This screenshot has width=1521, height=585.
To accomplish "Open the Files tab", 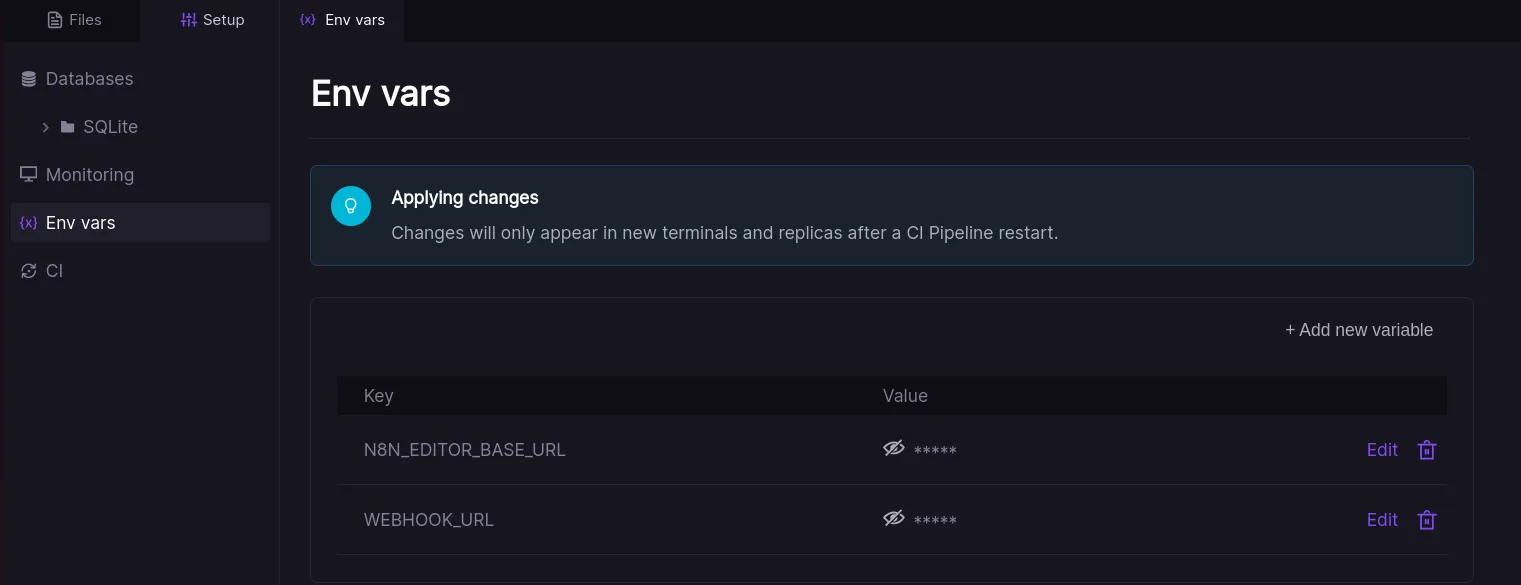I will [x=74, y=20].
